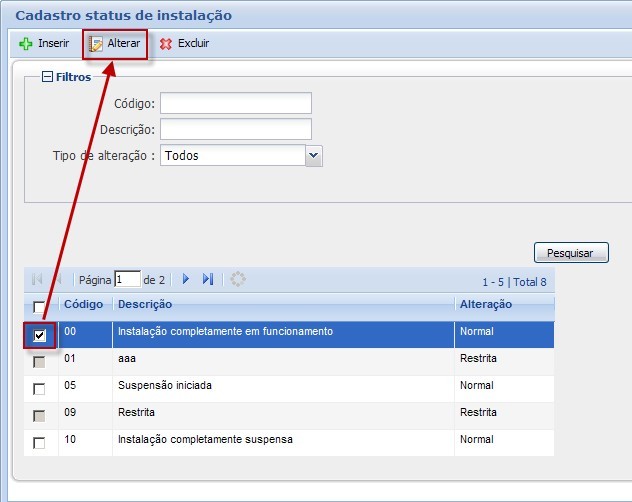The width and height of the screenshot is (632, 502).
Task: Click the Inserir green plus icon
Action: coord(26,44)
